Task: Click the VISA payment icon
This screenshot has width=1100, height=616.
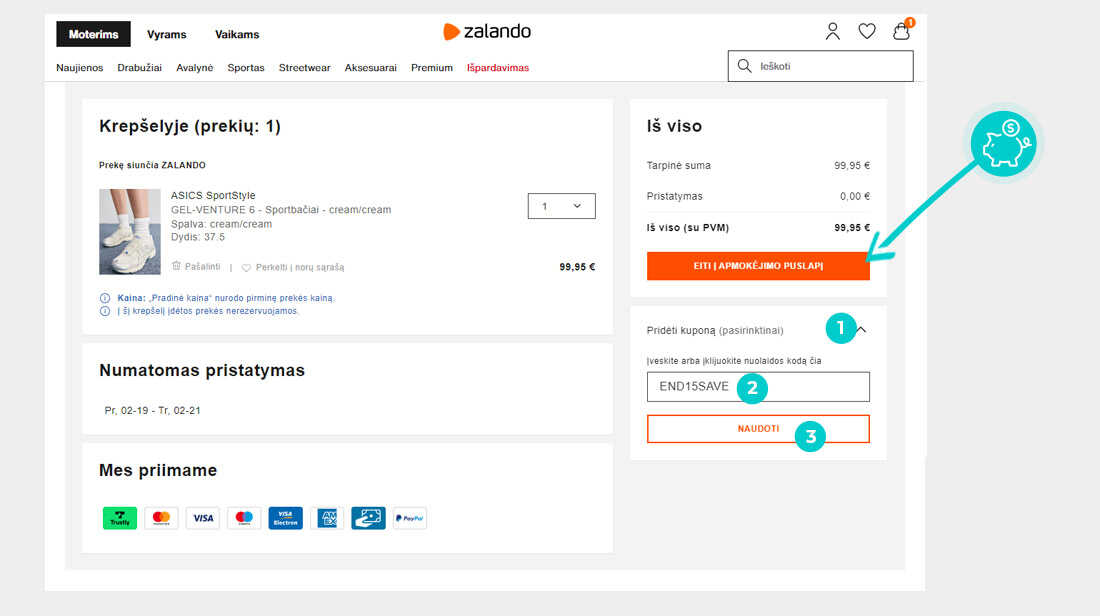Action: coord(203,518)
